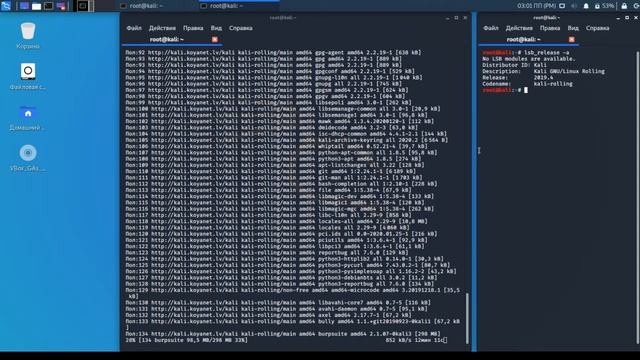Click the fourth panel launcher icon
Screen dimensions: 640x360
[61, 6]
